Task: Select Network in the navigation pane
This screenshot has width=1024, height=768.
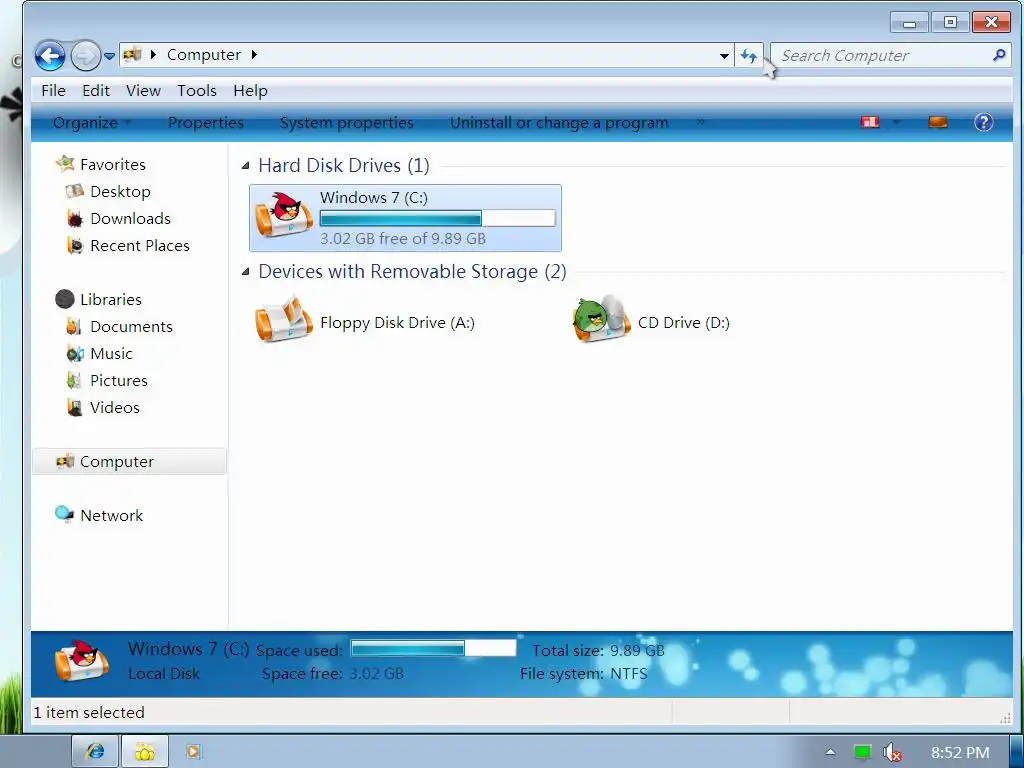Action: point(111,516)
